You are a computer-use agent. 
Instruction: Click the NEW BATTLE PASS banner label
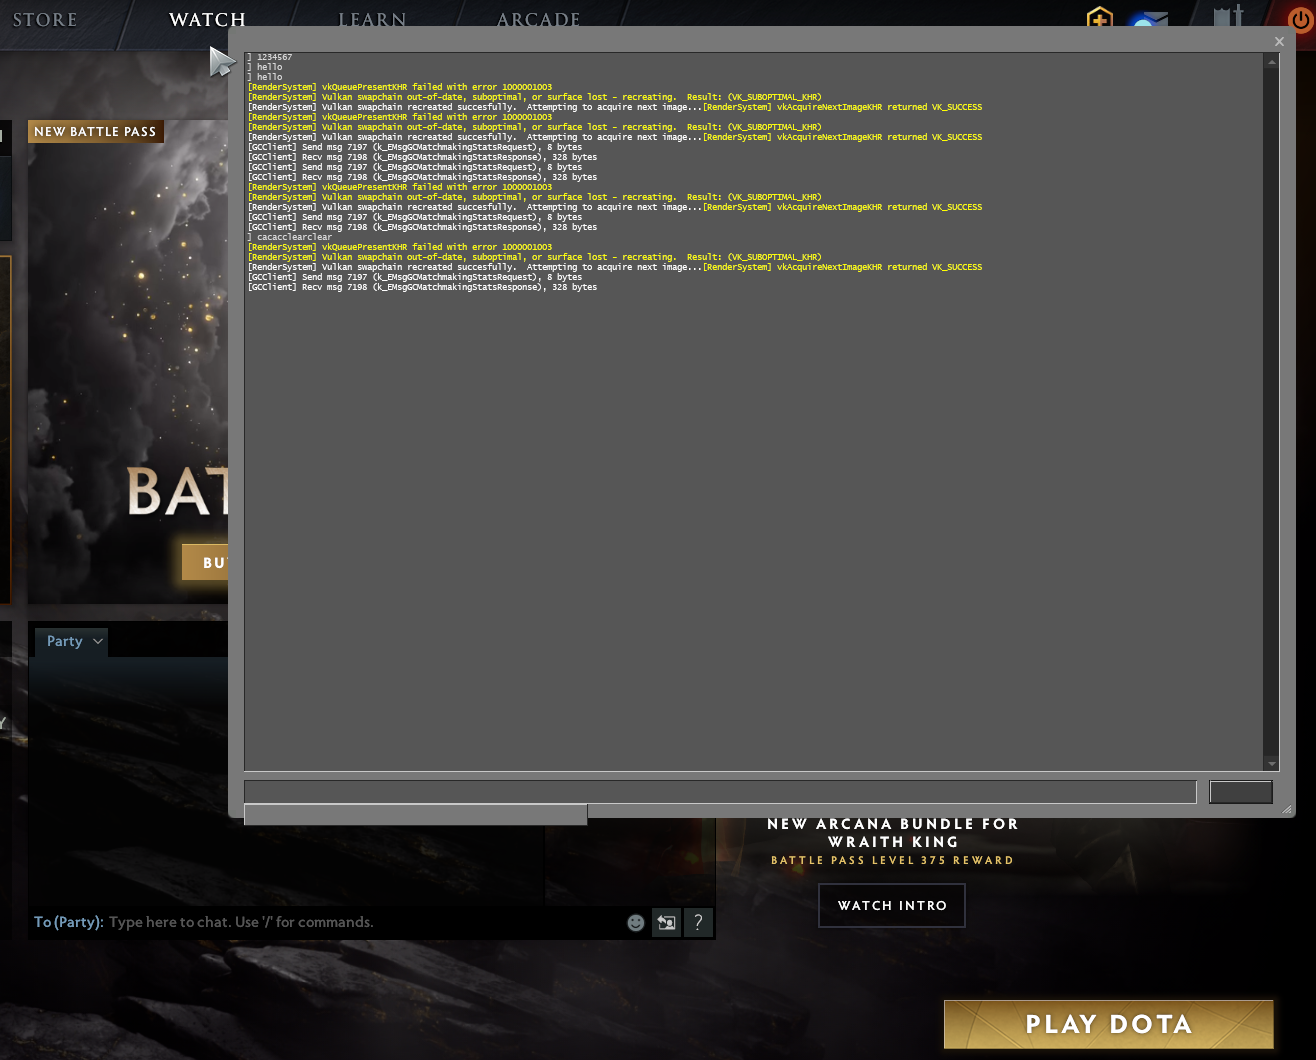click(95, 131)
